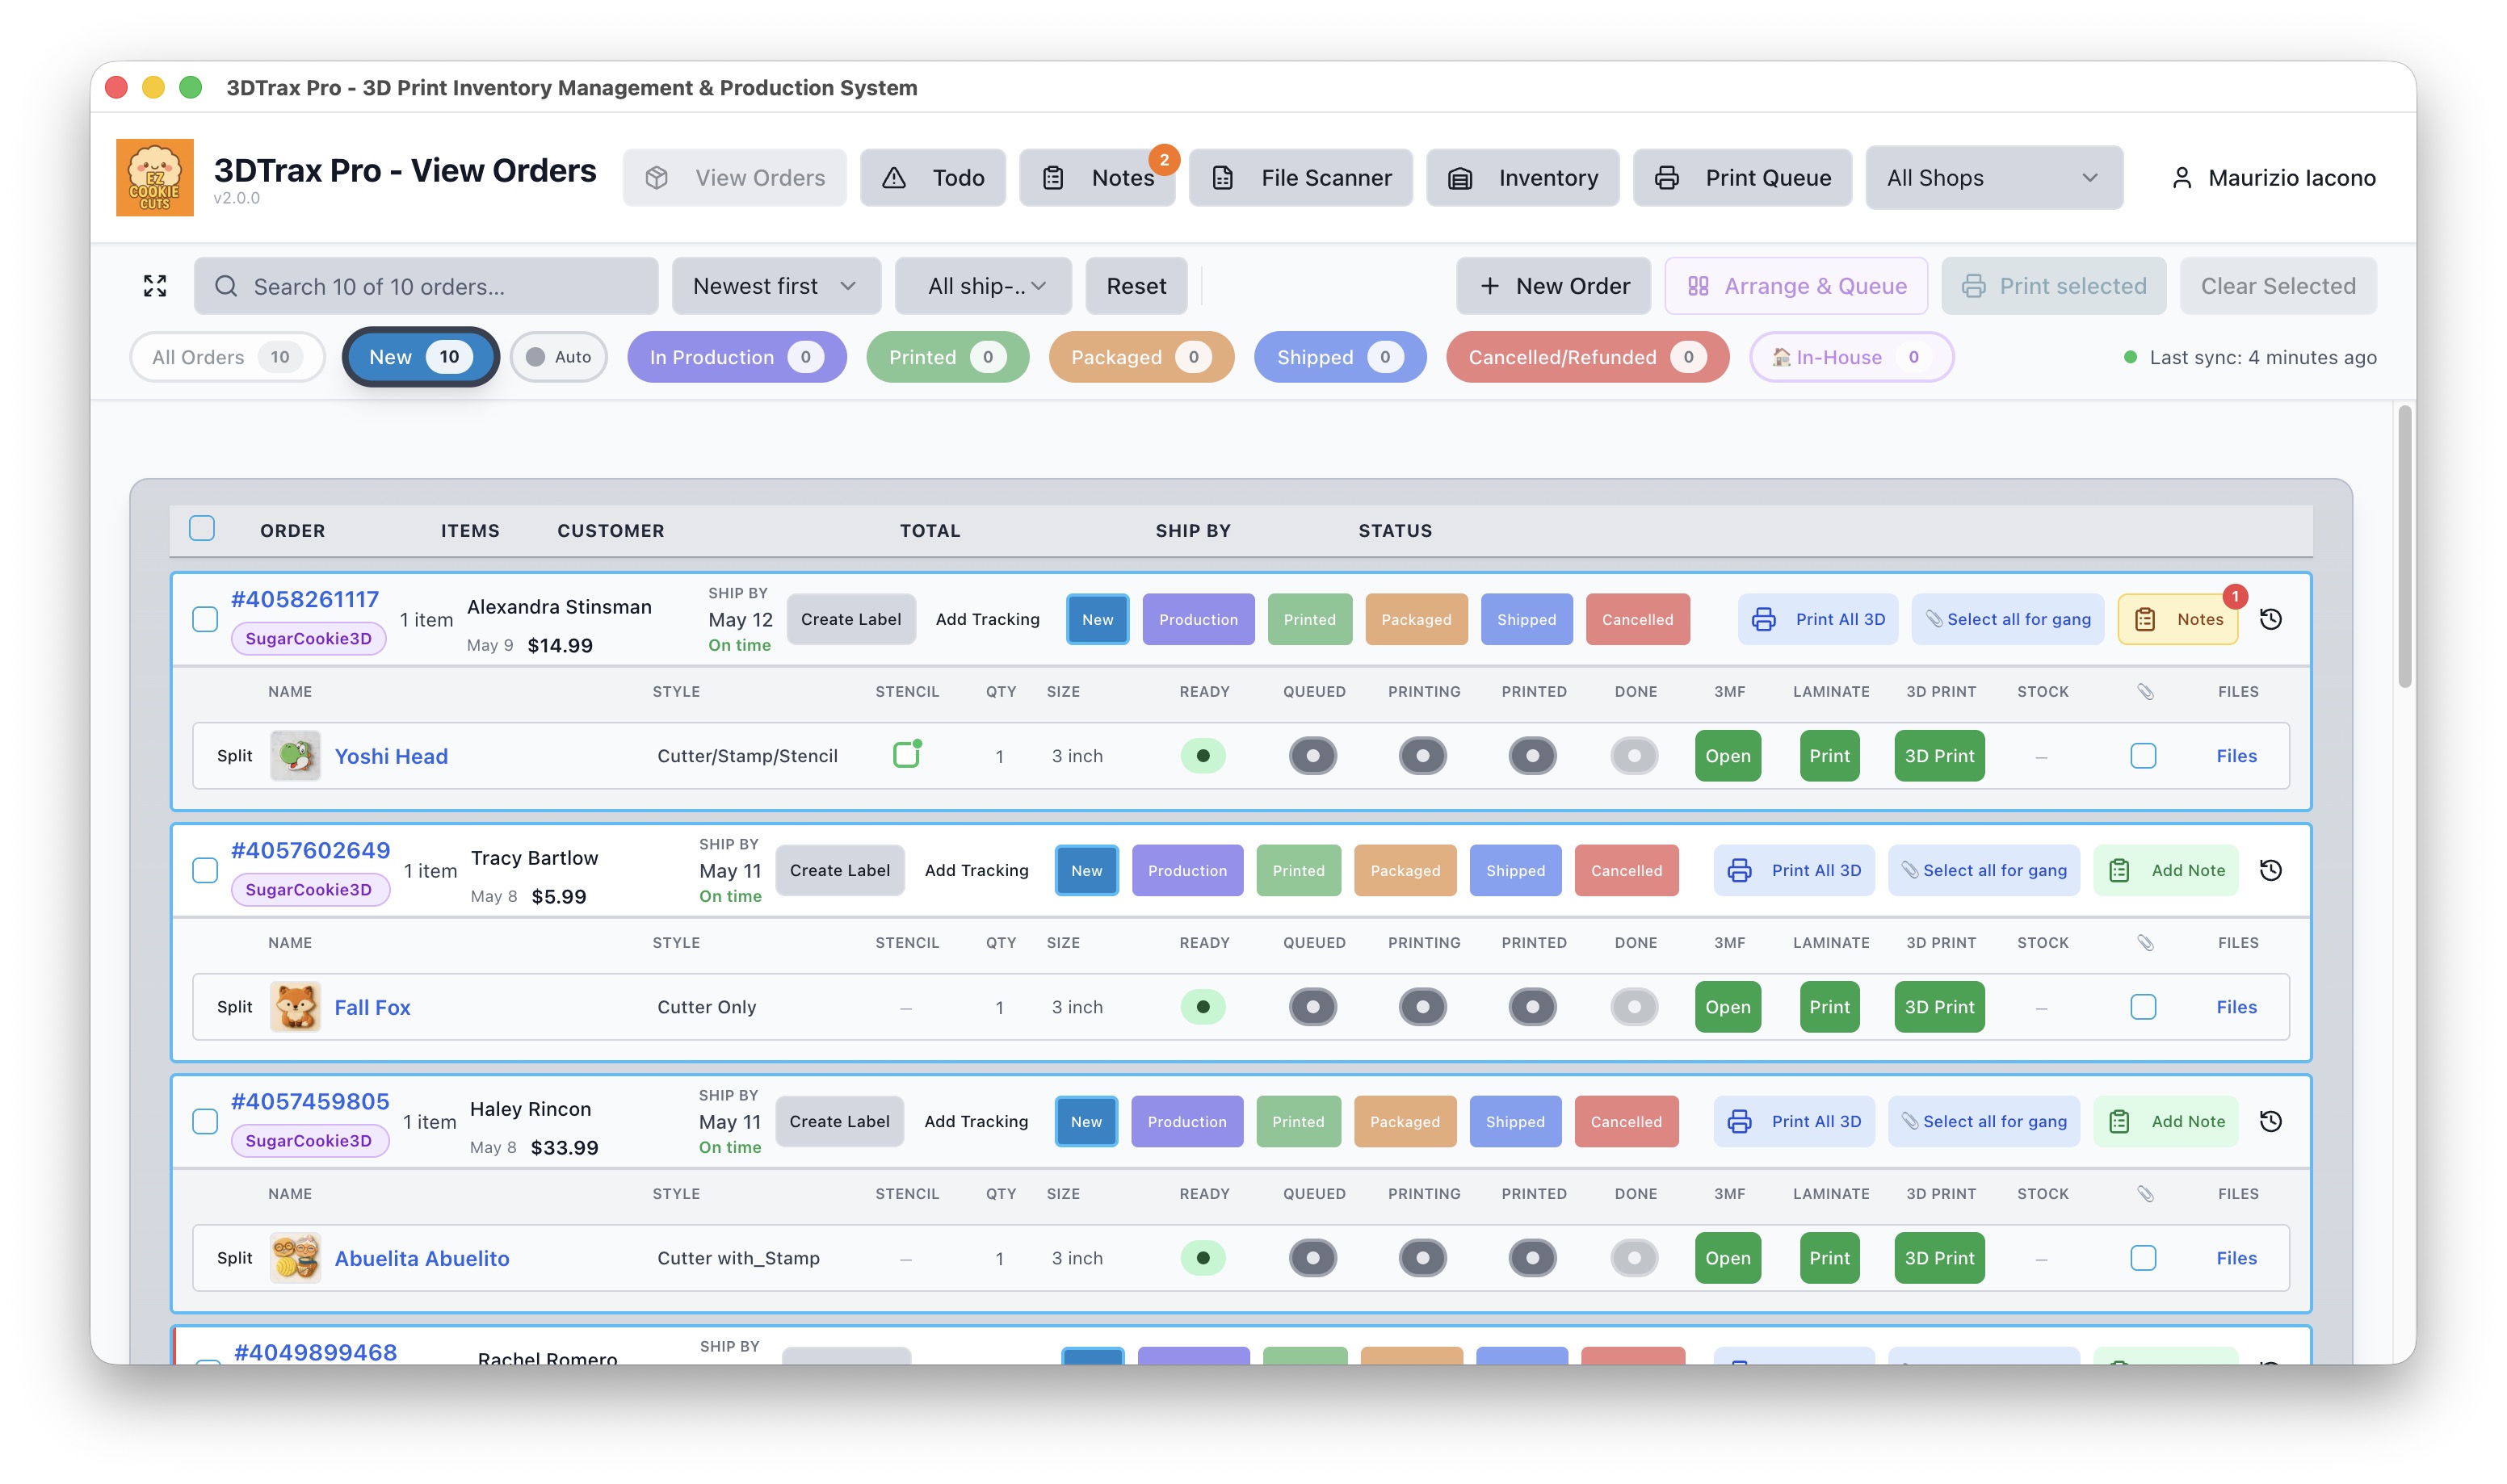Image resolution: width=2507 pixels, height=1484 pixels.
Task: Click Add Note for order #4057602649
Action: tap(2165, 870)
